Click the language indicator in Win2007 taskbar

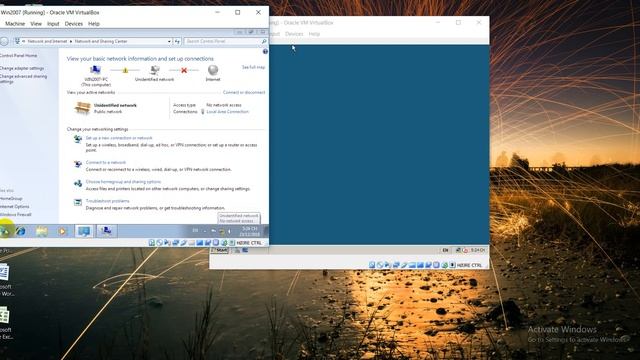[196, 231]
